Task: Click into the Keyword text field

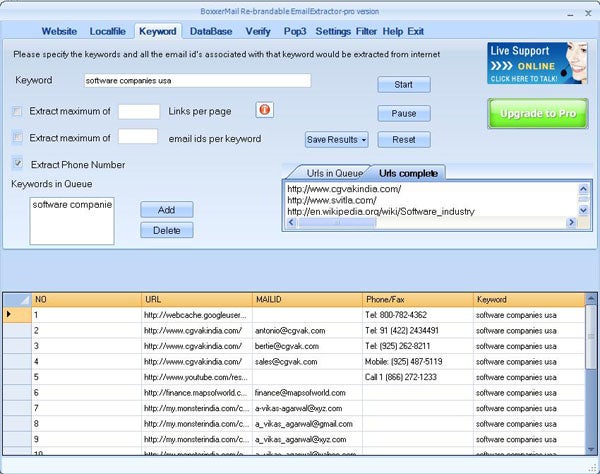Action: point(196,80)
